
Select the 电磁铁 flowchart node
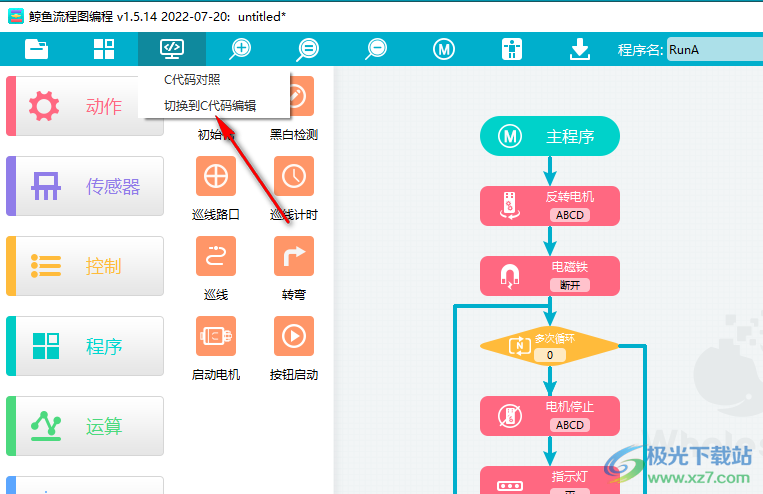point(550,275)
